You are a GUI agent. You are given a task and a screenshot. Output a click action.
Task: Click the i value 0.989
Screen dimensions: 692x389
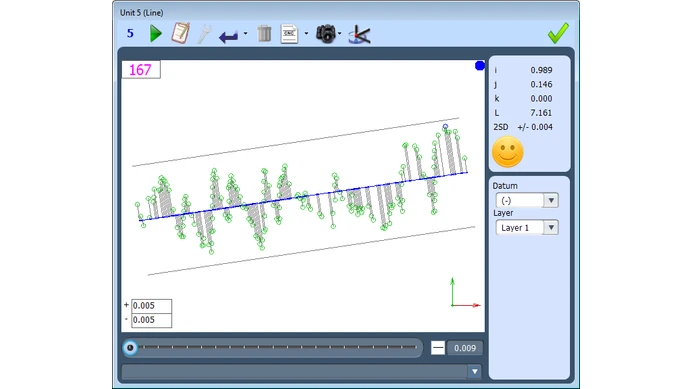541,70
